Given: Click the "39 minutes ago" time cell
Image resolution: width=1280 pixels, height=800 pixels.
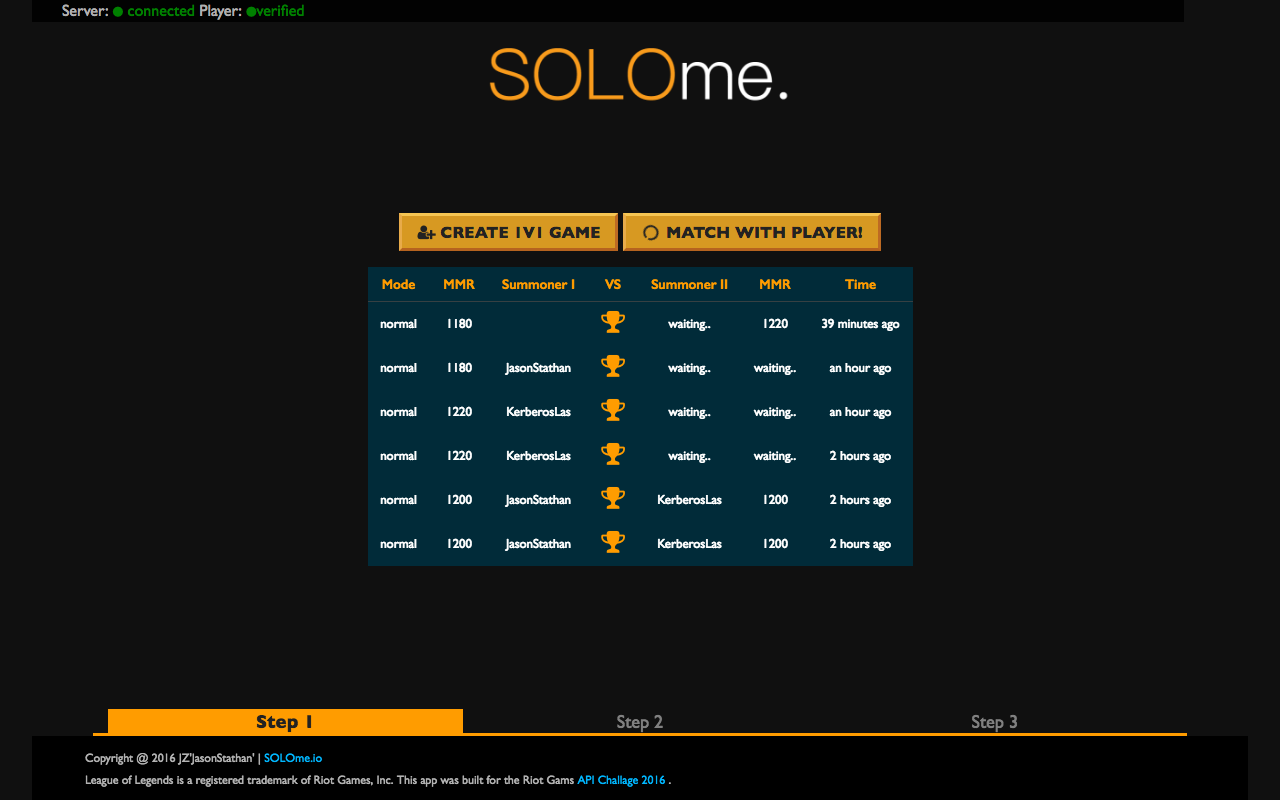Looking at the screenshot, I should point(860,324).
